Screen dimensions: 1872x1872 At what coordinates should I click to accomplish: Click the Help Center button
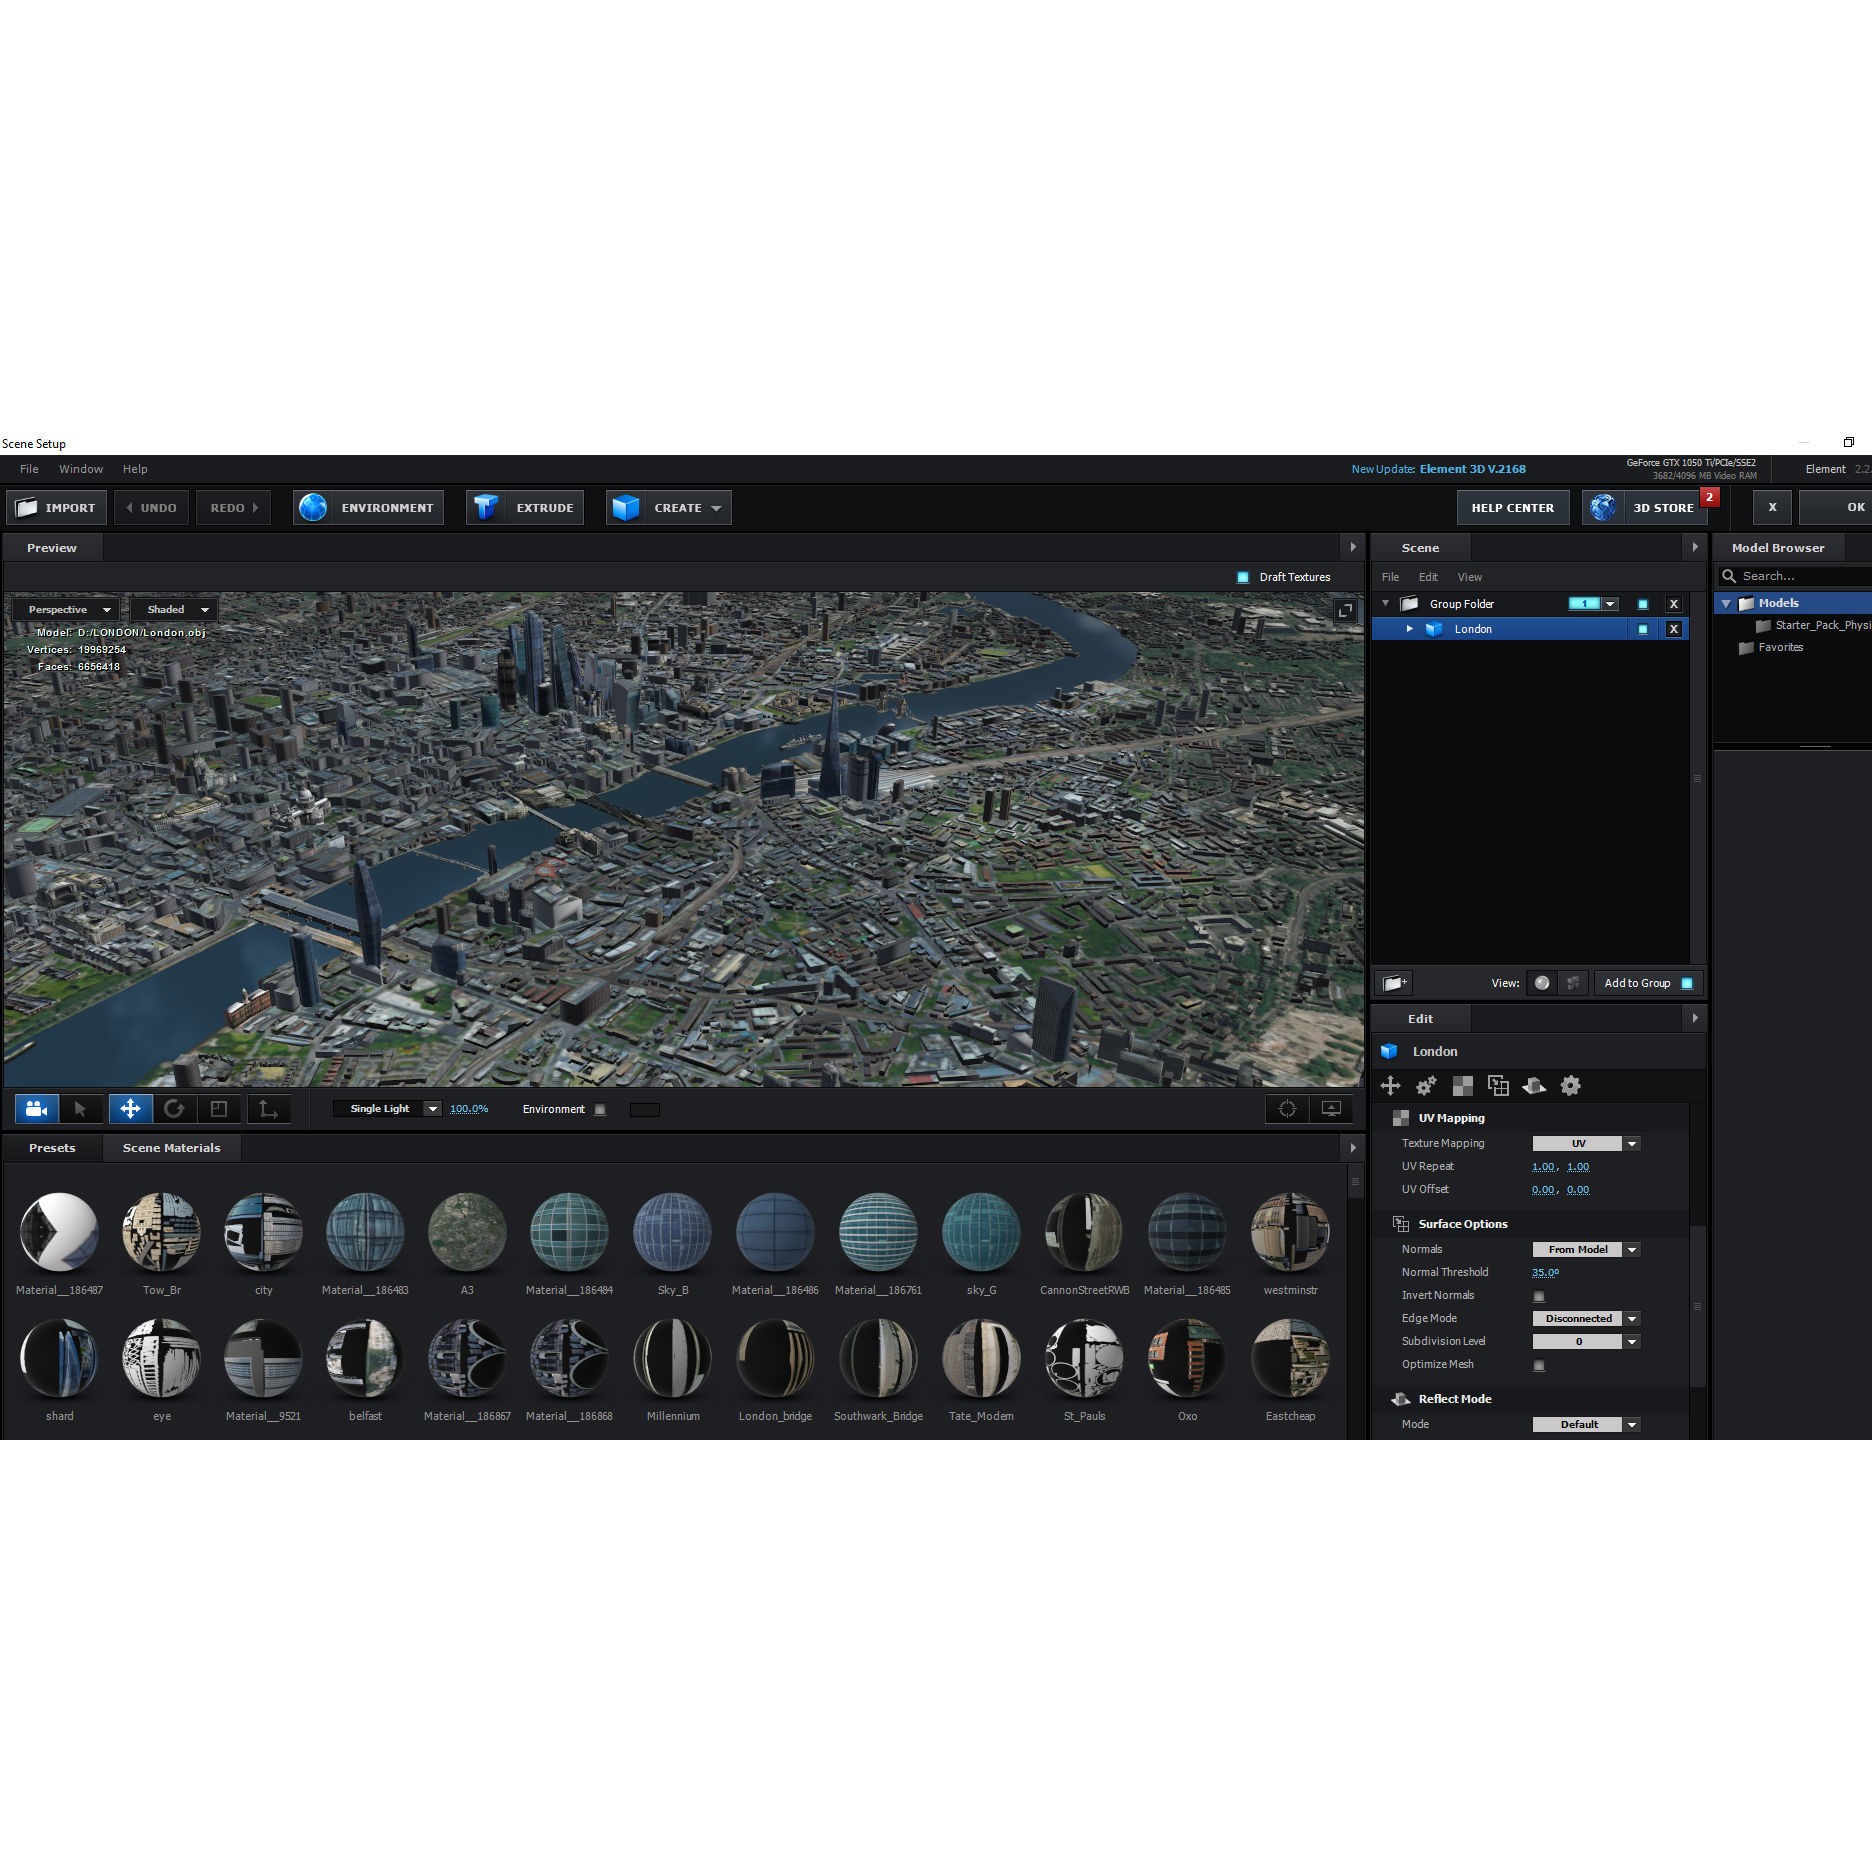point(1512,507)
